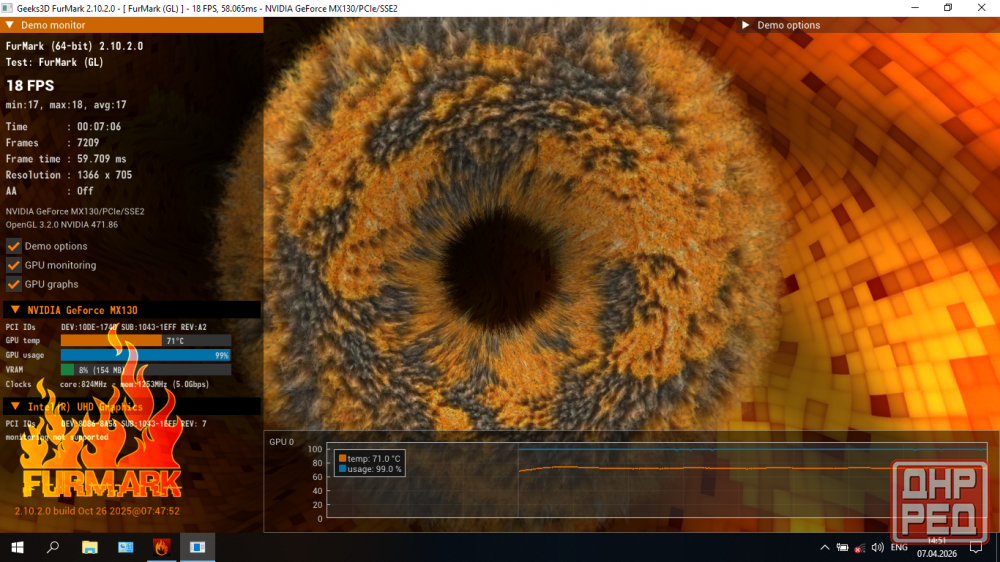Screen dimensions: 1000x562
Task: Open the volume speaker icon in tray
Action: pos(877,547)
